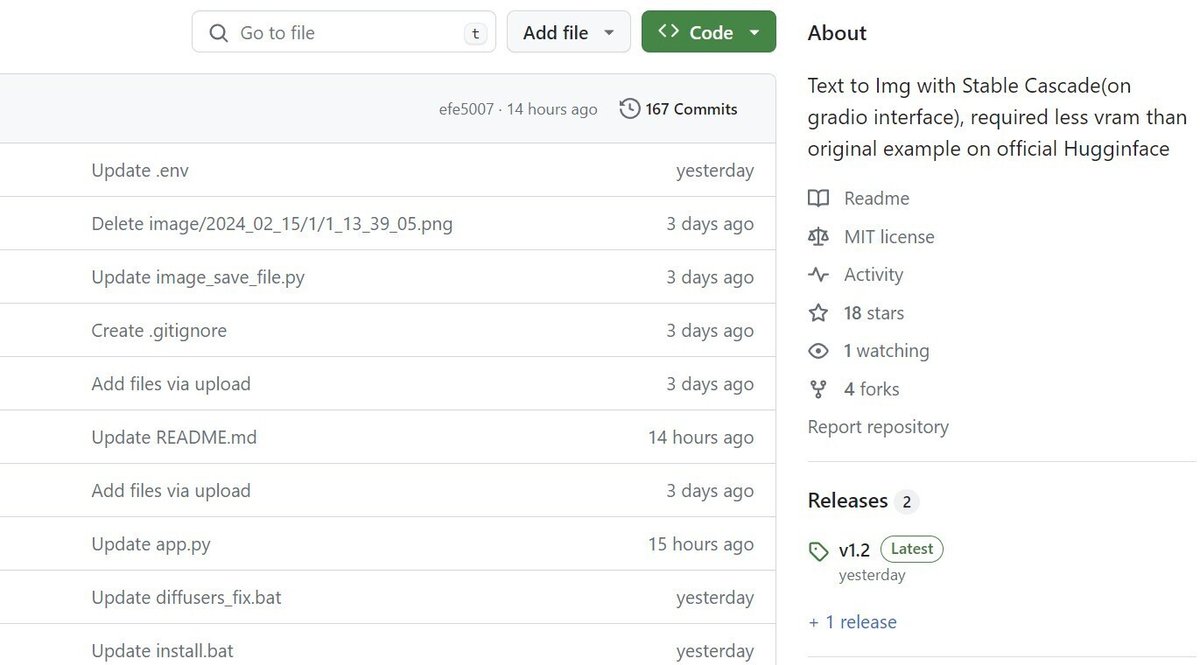
Task: Open the Activity link
Action: point(873,275)
